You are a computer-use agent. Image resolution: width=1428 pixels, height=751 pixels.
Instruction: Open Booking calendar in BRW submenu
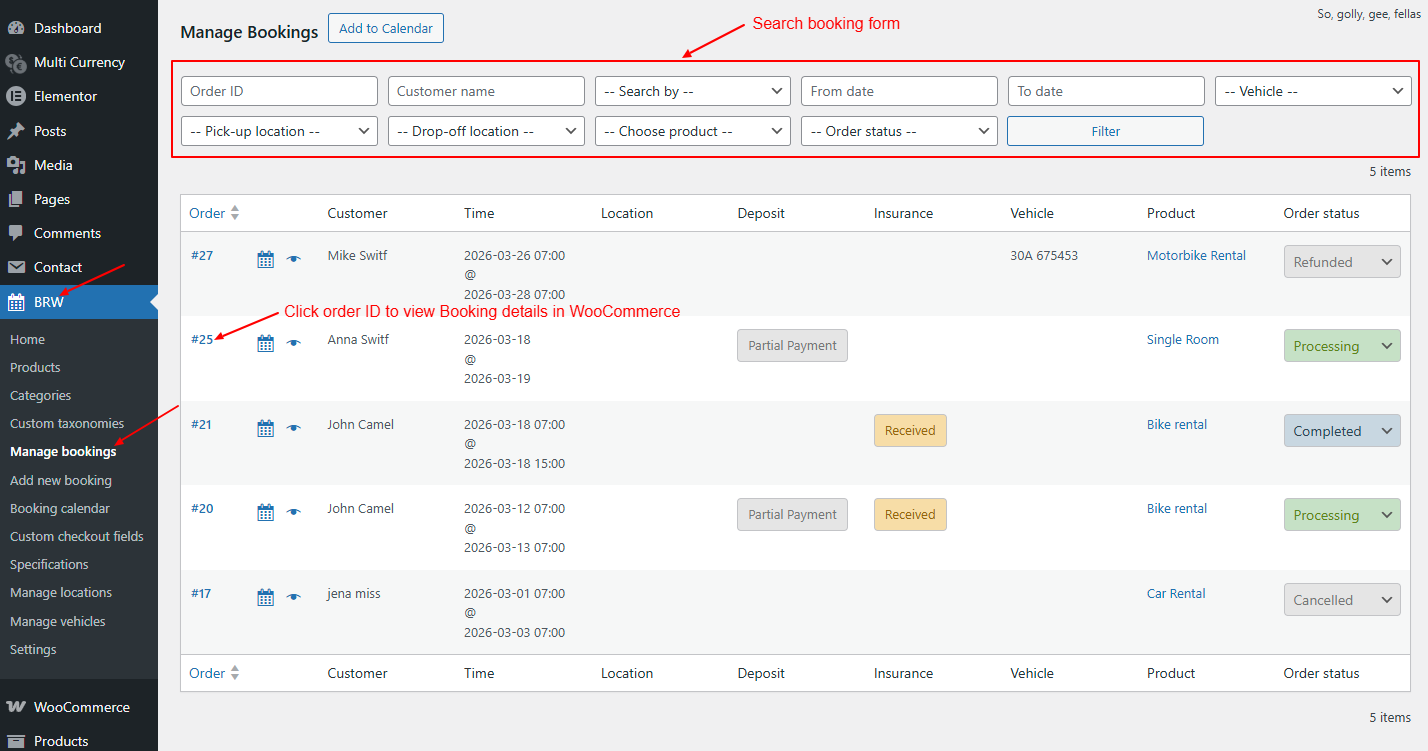[60, 508]
